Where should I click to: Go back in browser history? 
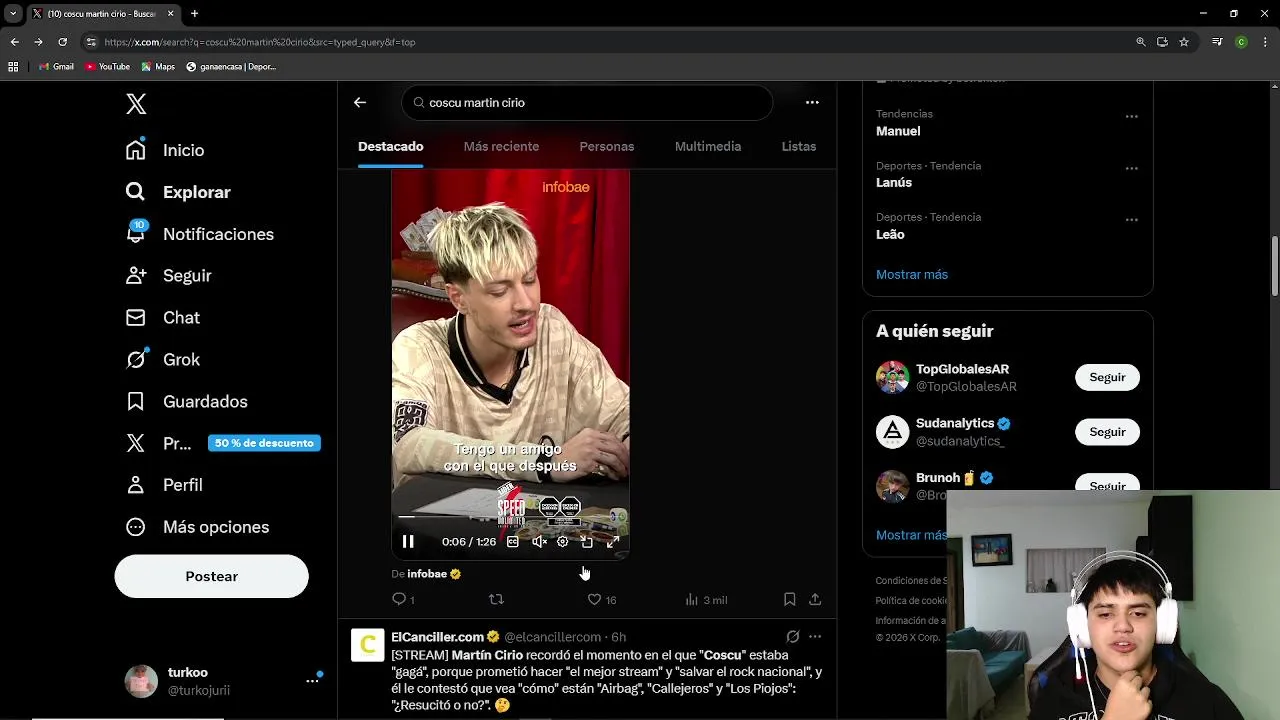pyautogui.click(x=14, y=42)
